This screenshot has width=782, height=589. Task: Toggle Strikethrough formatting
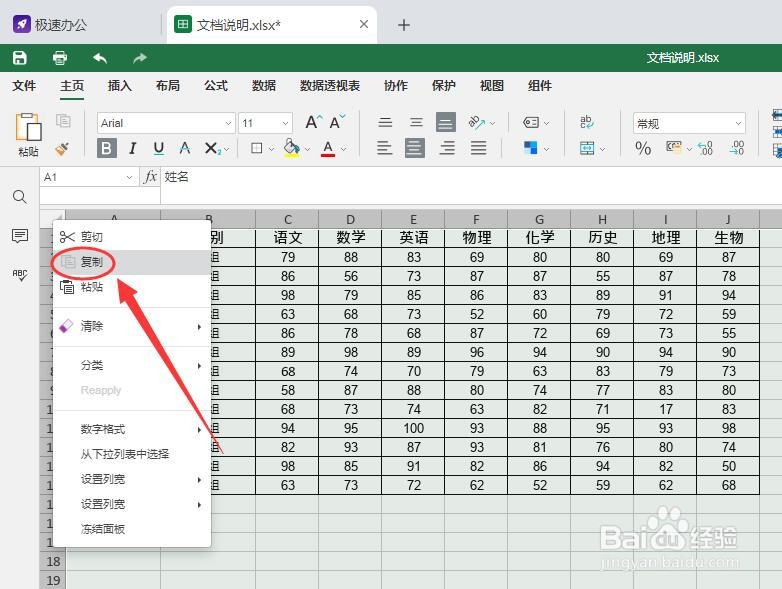click(185, 148)
